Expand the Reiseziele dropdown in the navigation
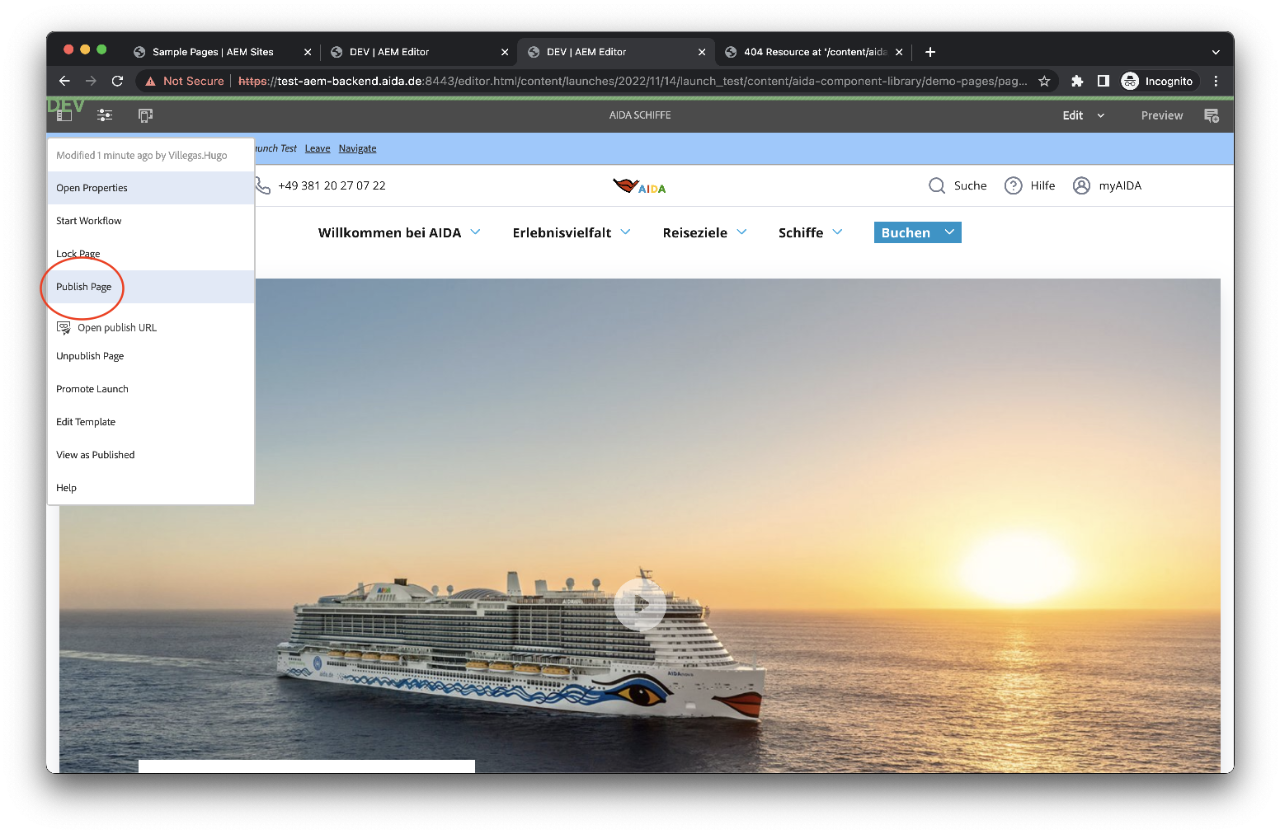 705,232
